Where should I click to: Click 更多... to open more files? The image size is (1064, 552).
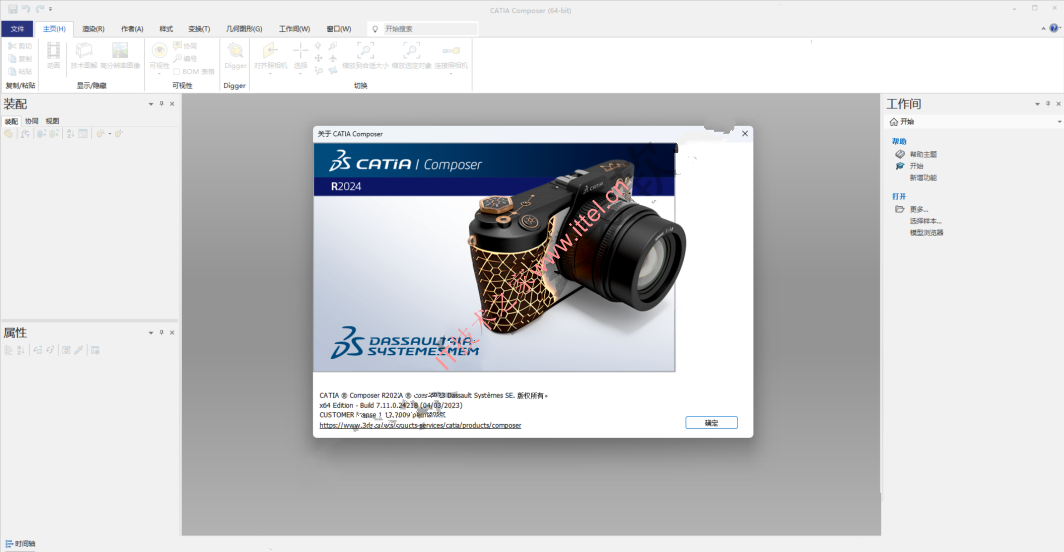pyautogui.click(x=919, y=209)
